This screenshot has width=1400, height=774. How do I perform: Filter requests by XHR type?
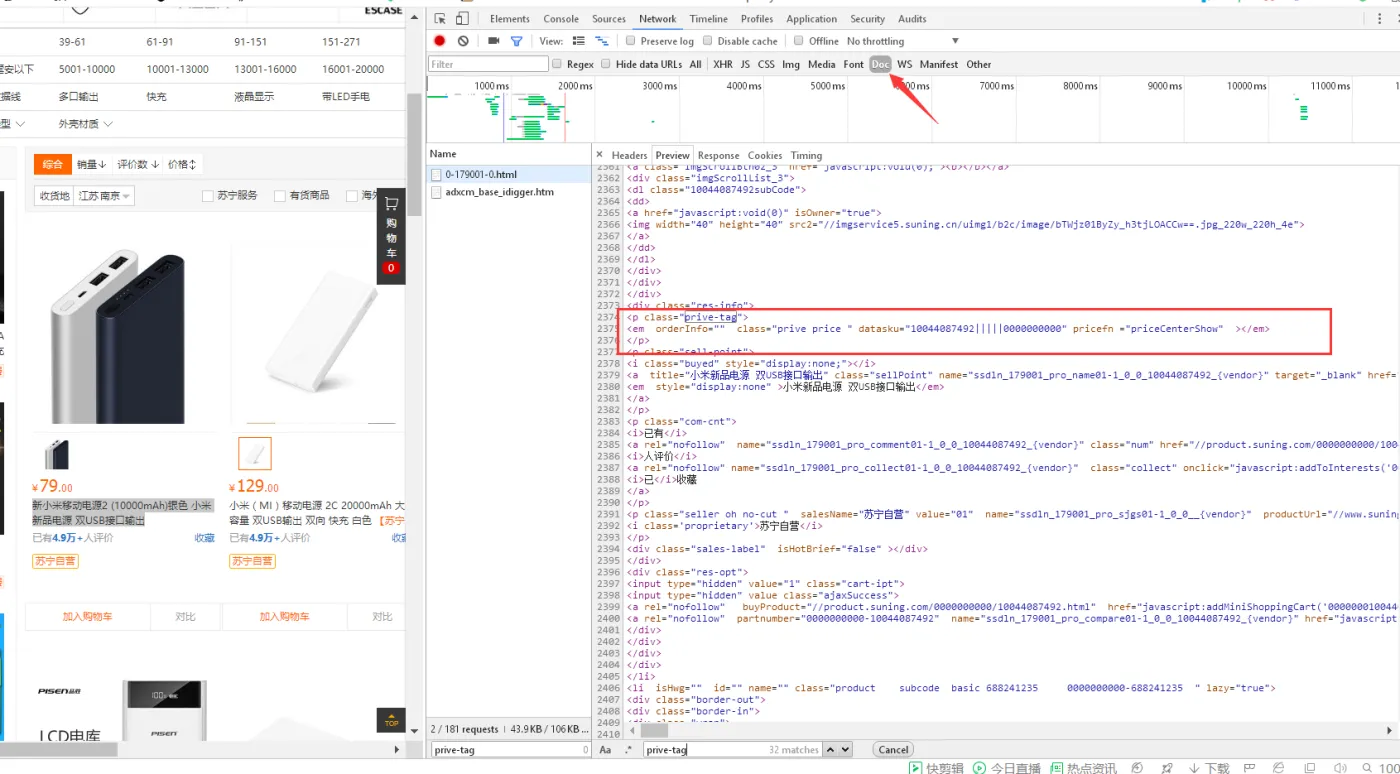[x=723, y=64]
